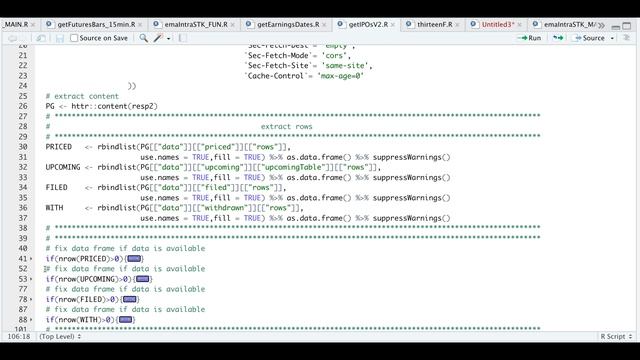Screen dimensions: 640x360
Task: Click the UPCOMING variable on line 32
Action: tap(63, 167)
